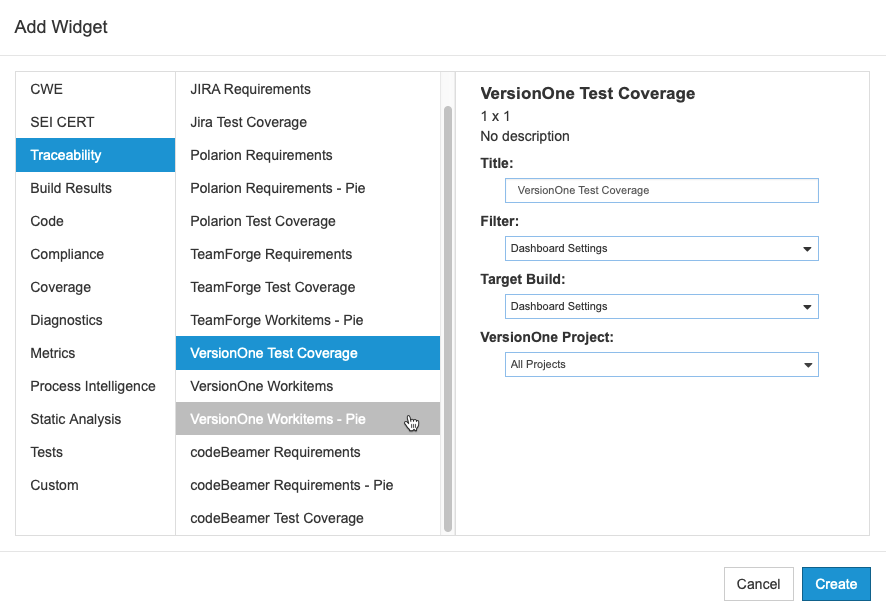Viewport: 886px width, 616px height.
Task: Select the TeamForge Test Coverage widget
Action: click(x=308, y=287)
